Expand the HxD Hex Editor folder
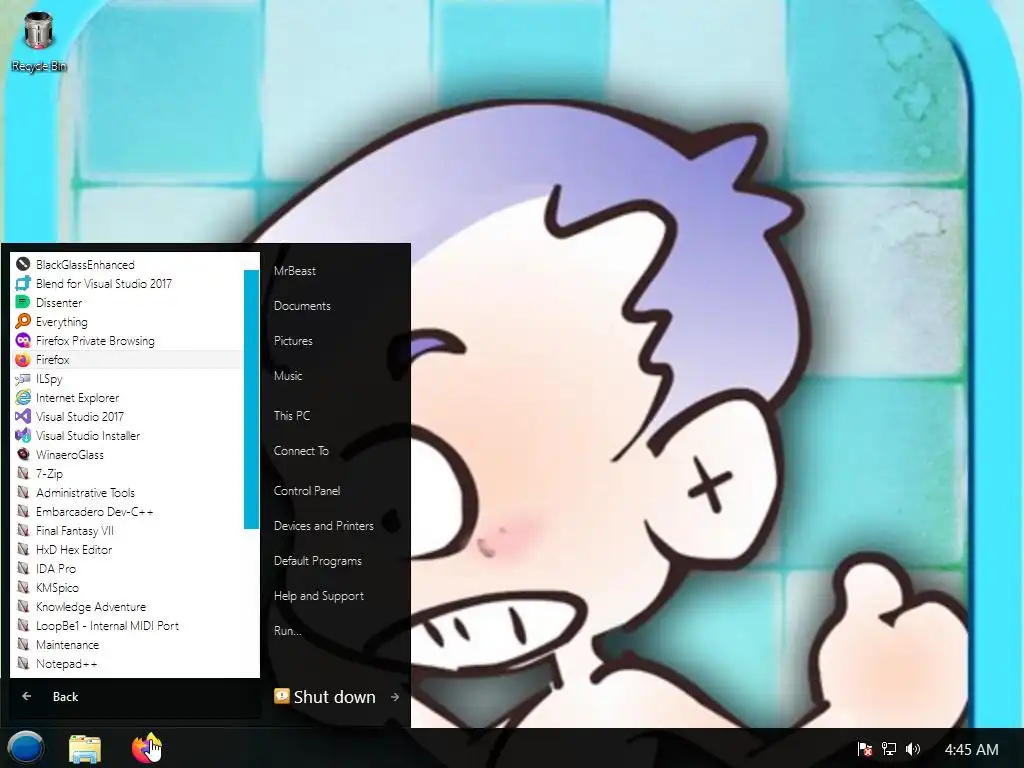This screenshot has height=768, width=1024. tap(127, 549)
